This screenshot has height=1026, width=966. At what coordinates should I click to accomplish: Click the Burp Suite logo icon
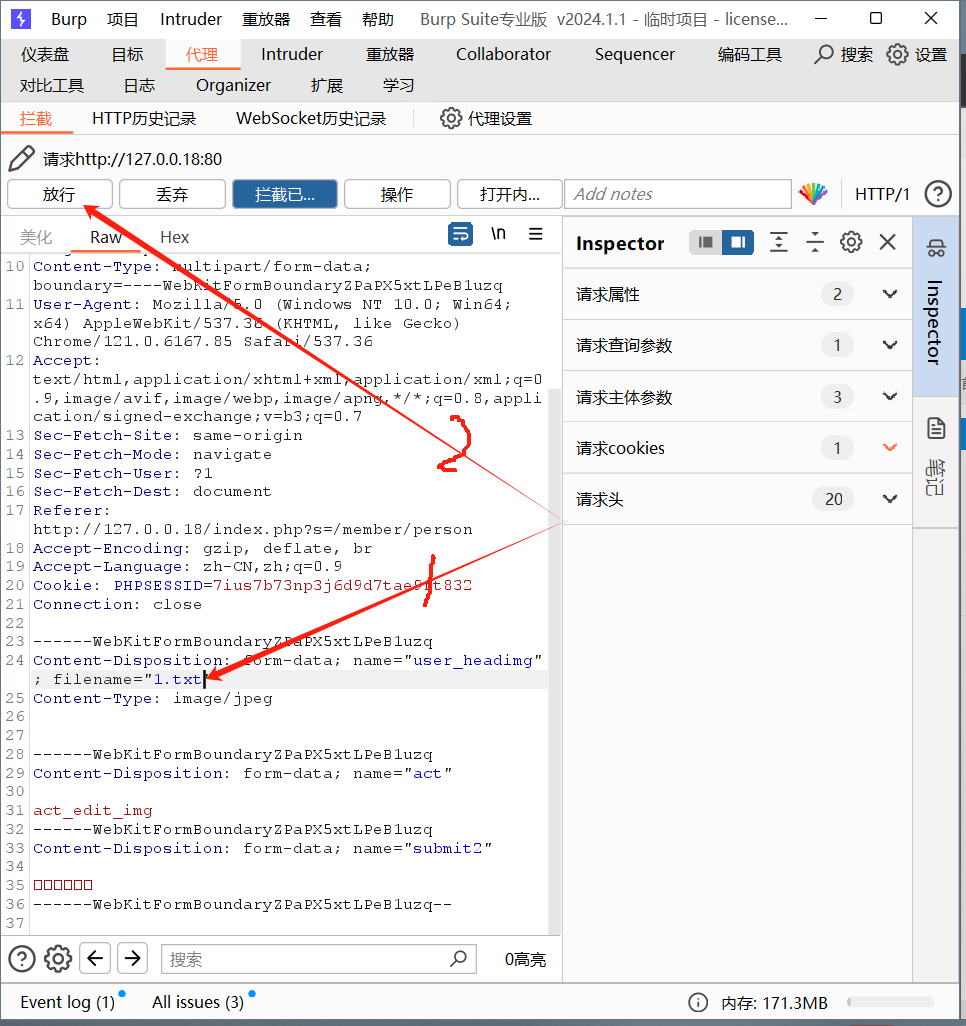[x=21, y=19]
